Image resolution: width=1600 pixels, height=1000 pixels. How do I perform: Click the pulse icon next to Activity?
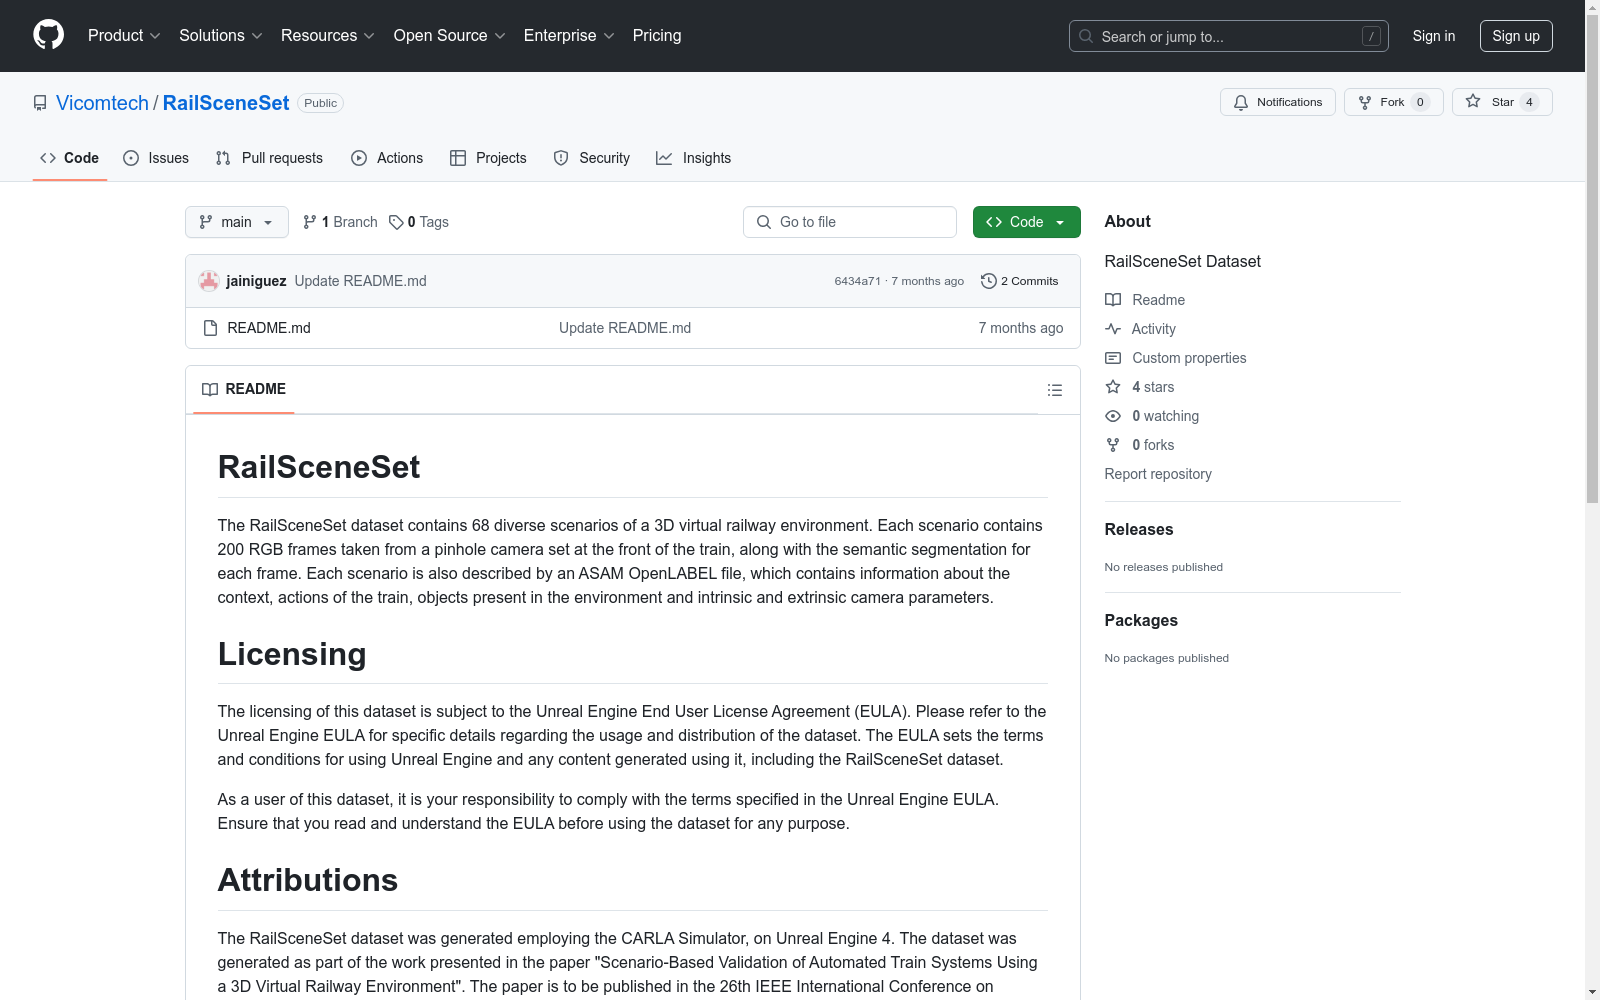click(1113, 329)
